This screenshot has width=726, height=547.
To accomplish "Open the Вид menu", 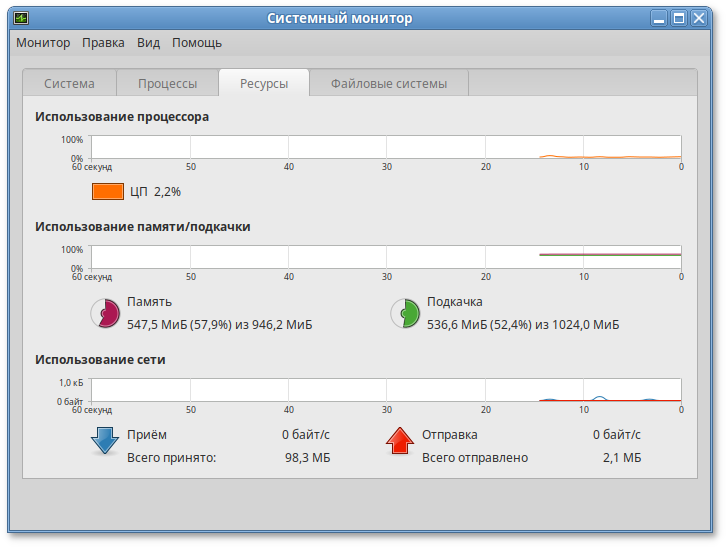I will pos(148,43).
